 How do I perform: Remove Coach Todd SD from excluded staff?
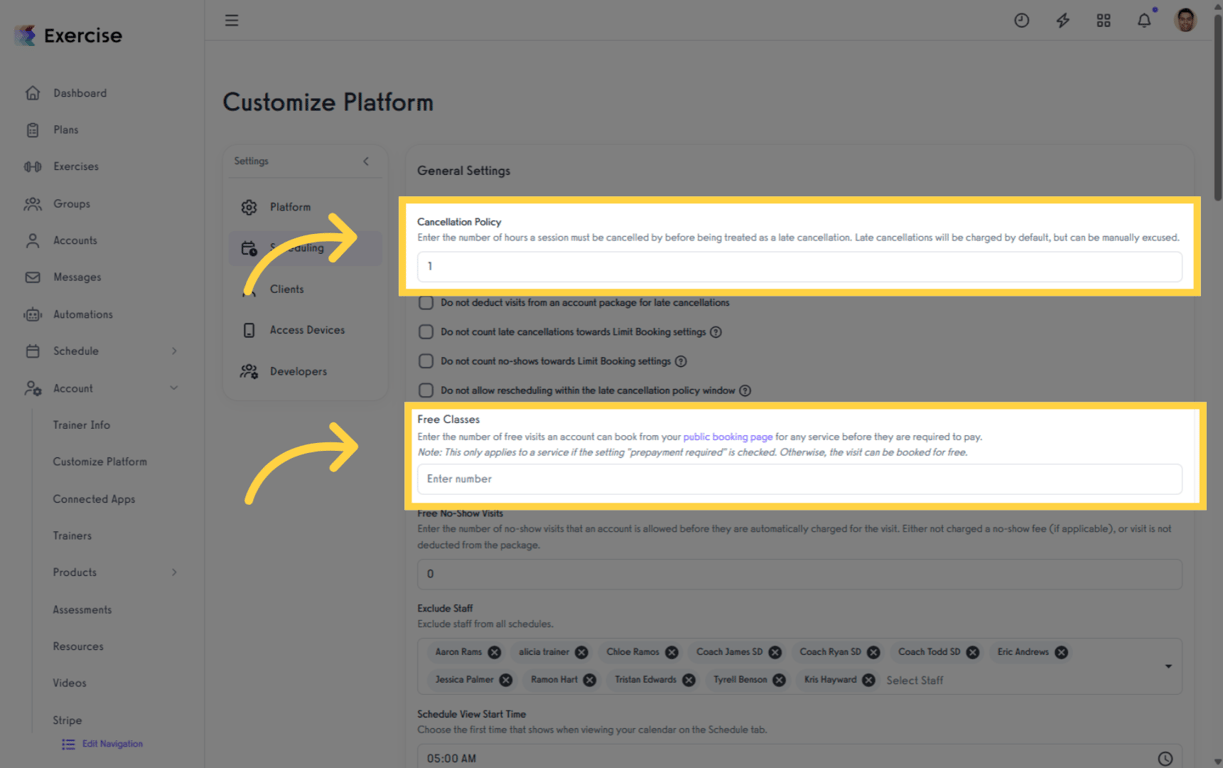(972, 652)
